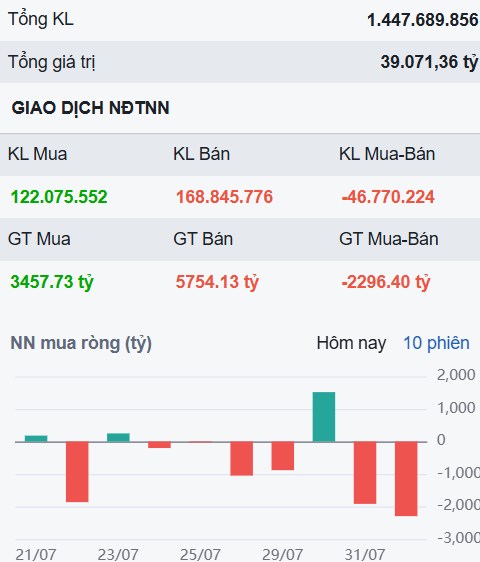Click the 'NN mua ròng (tỷ)' chart title
The image size is (480, 562).
[81, 343]
